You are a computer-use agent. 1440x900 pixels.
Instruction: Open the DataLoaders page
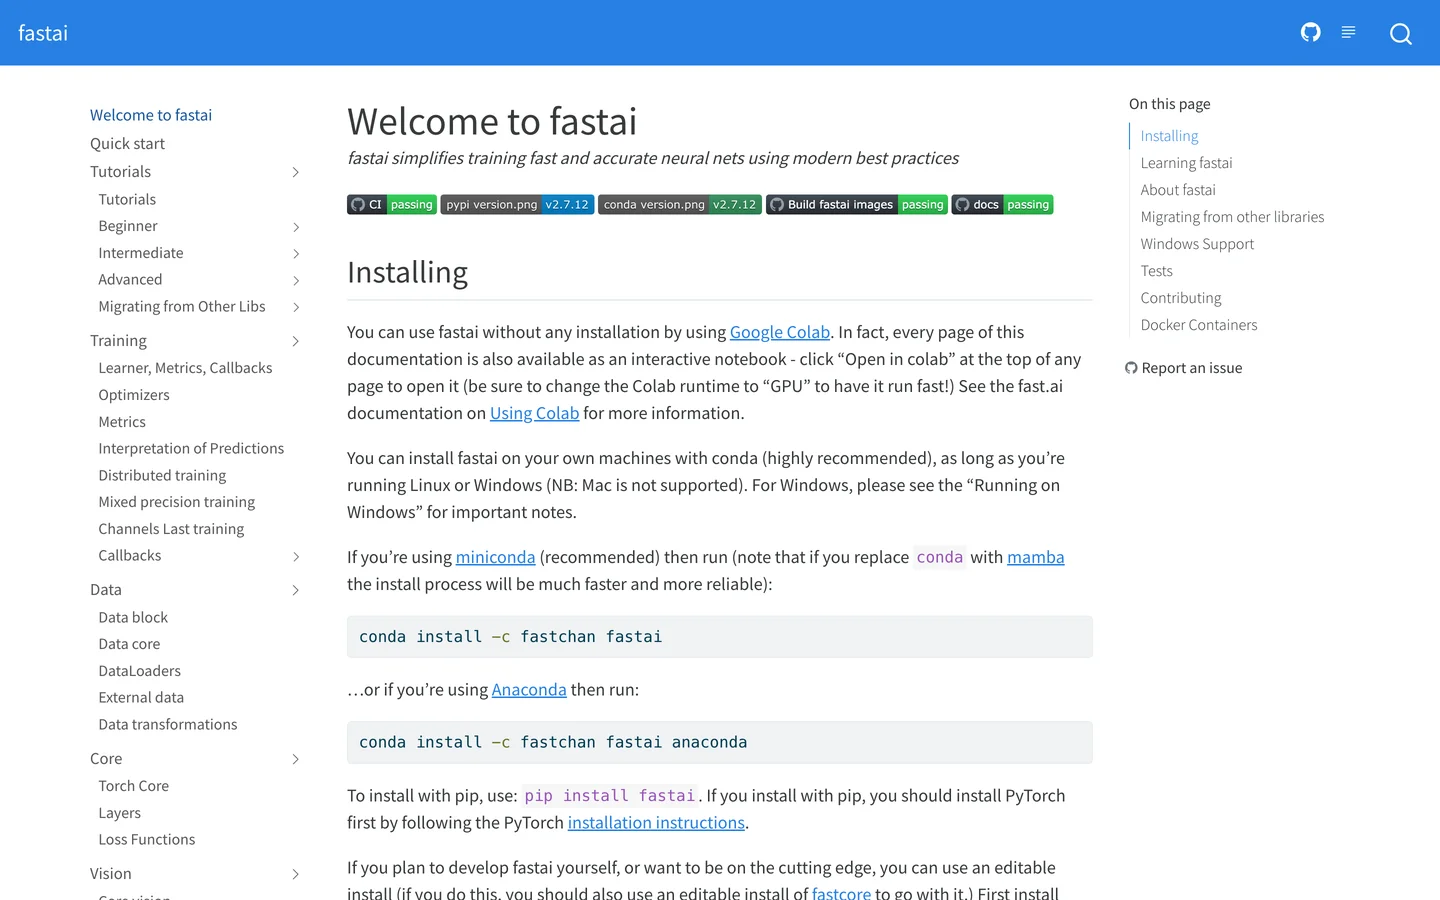coord(139,671)
